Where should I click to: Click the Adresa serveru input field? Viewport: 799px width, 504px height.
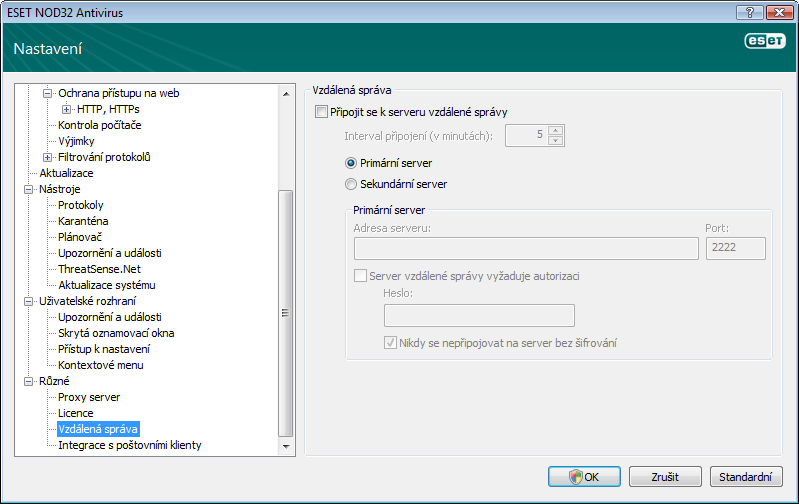point(526,248)
